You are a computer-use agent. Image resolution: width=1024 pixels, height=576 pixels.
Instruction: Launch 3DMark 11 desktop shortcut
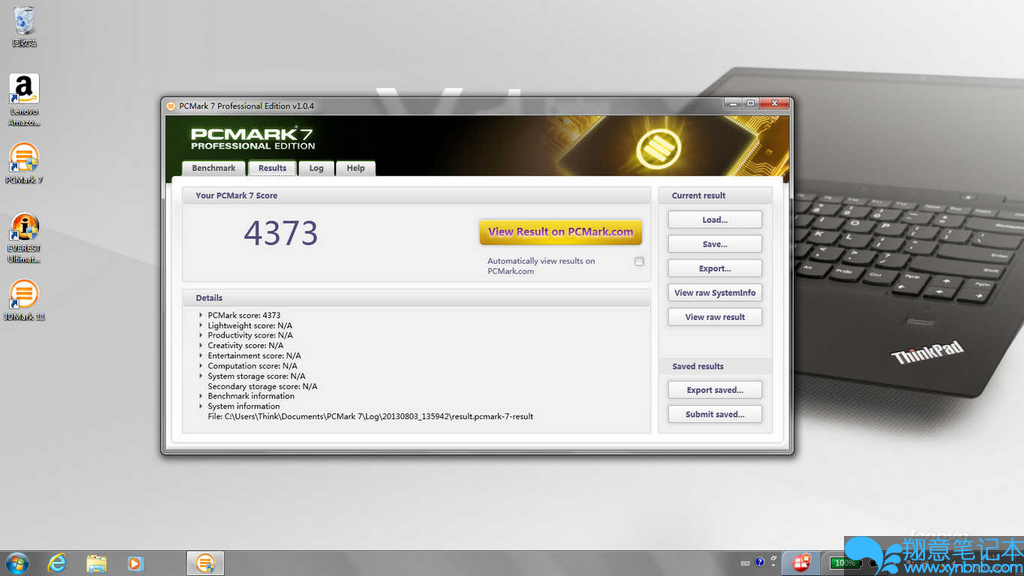tap(24, 296)
